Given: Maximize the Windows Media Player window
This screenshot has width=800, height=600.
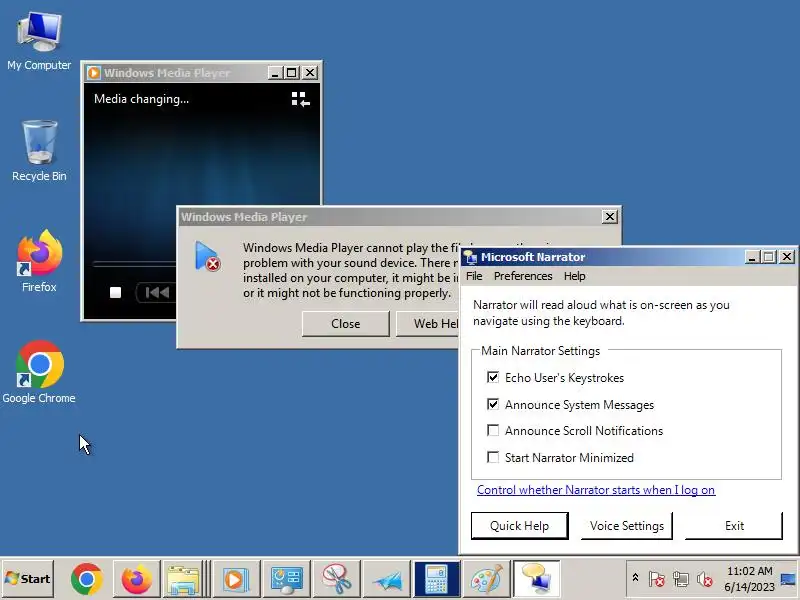Looking at the screenshot, I should pos(291,73).
